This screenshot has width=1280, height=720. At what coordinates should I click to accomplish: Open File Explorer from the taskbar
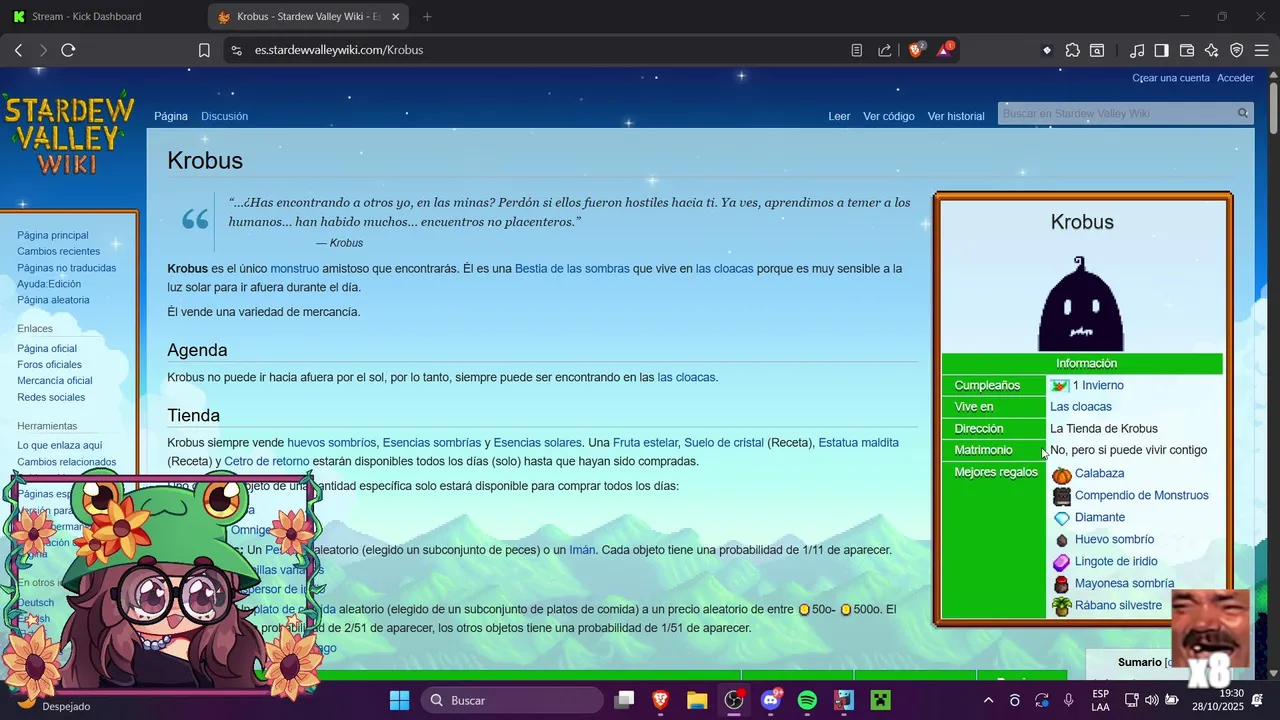[697, 700]
